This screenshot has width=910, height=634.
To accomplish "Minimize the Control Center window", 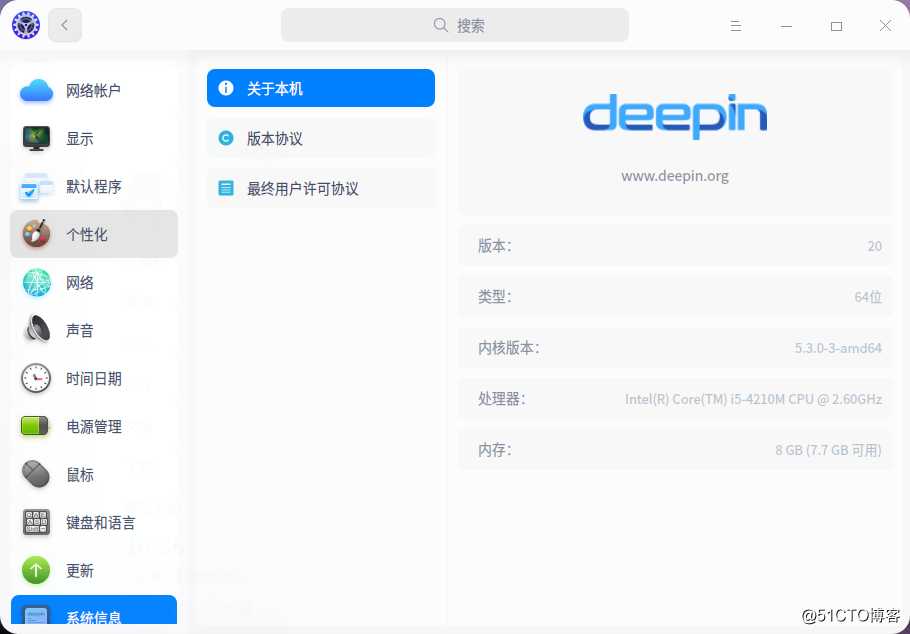I will tap(786, 26).
